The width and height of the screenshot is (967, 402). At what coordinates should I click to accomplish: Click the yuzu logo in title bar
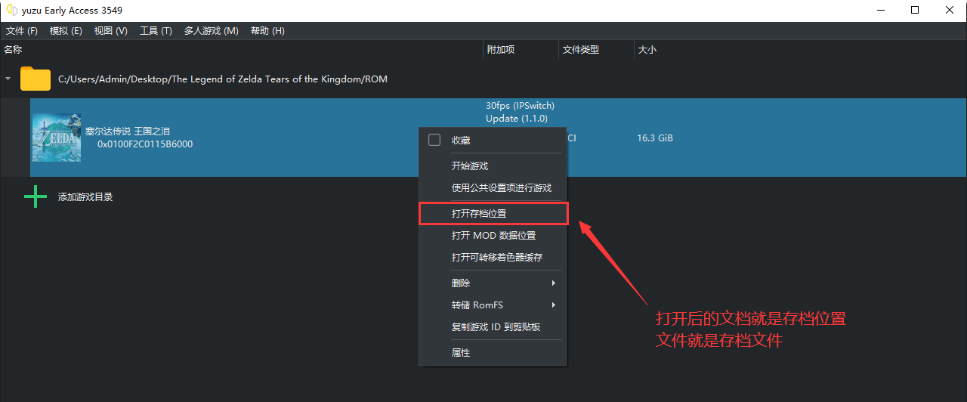(x=11, y=10)
